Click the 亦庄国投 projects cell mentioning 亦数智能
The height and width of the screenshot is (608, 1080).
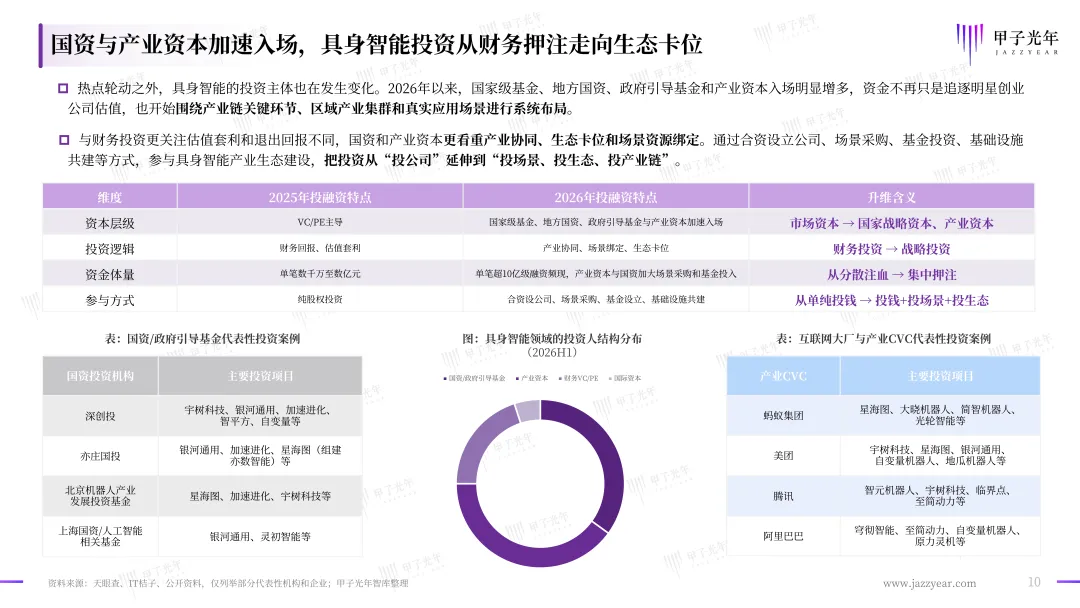pos(260,455)
